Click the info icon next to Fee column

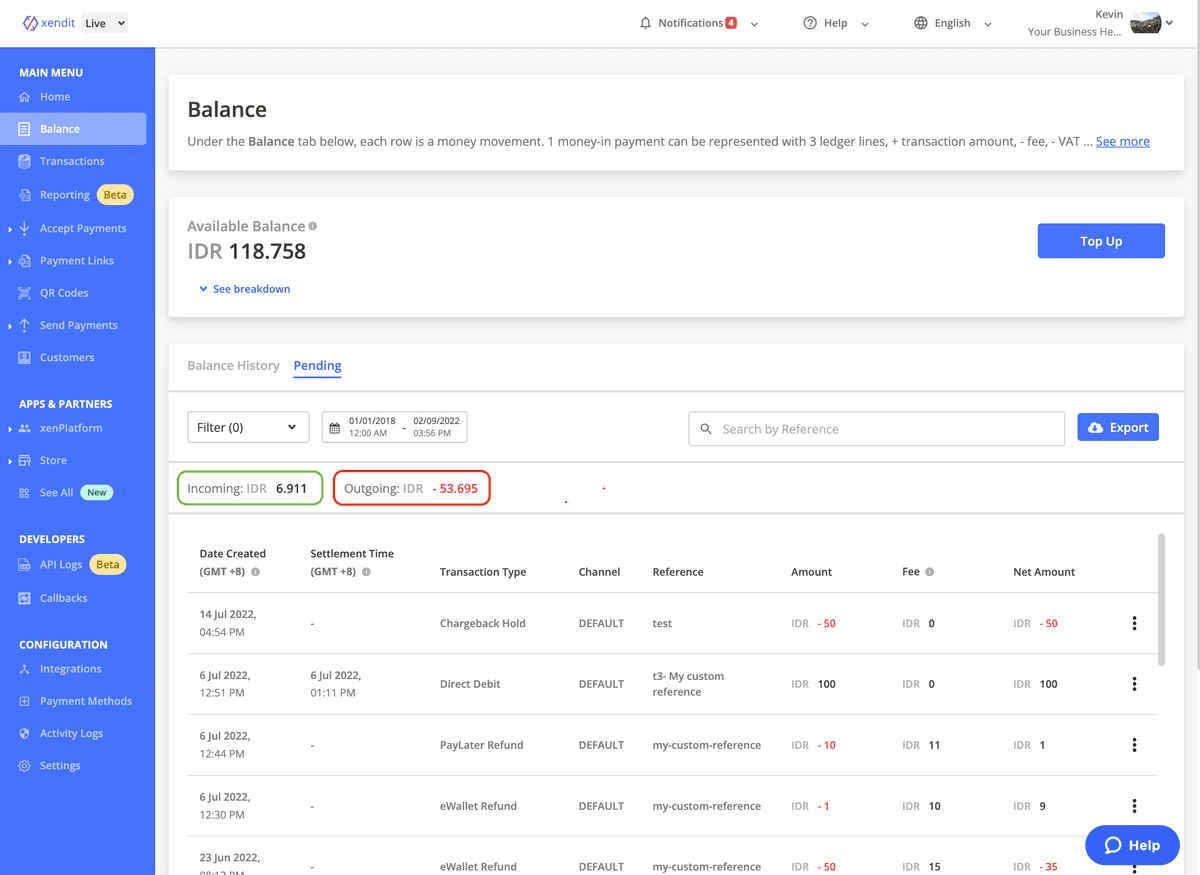click(929, 572)
